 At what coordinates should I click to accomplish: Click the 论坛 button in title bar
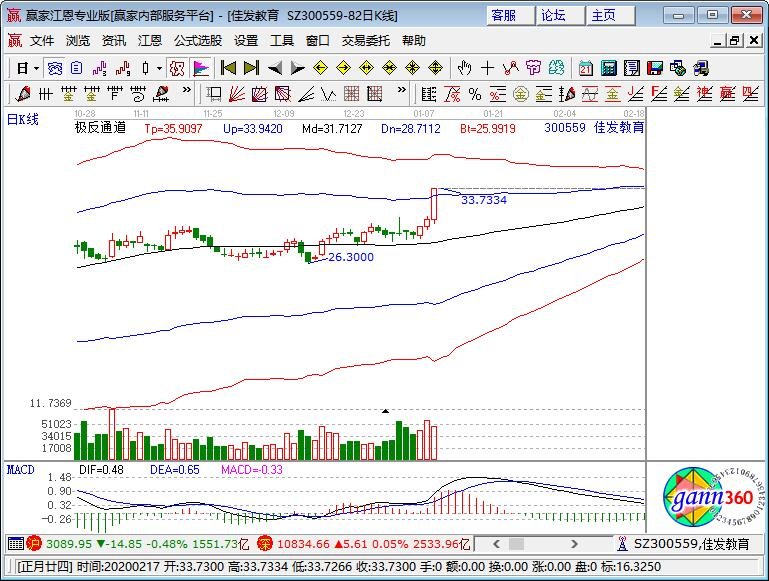coord(560,16)
